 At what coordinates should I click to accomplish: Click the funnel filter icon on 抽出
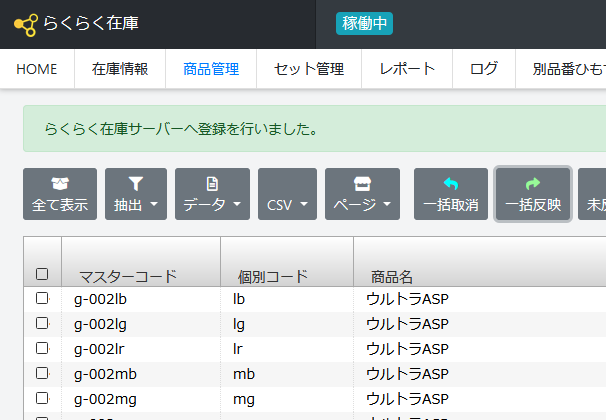136,184
